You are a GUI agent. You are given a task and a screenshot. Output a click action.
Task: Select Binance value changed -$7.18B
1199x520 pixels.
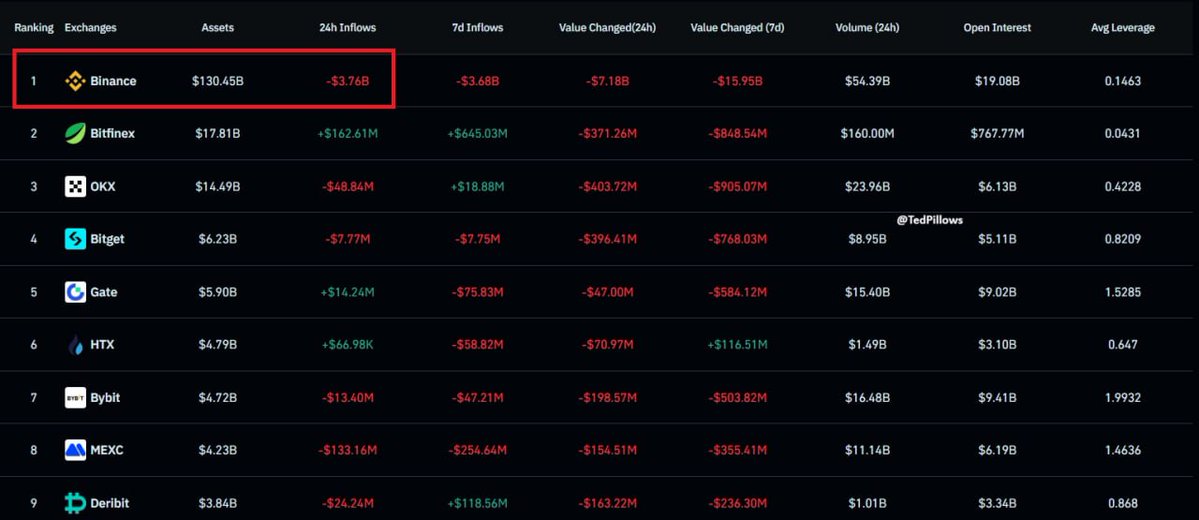(607, 80)
